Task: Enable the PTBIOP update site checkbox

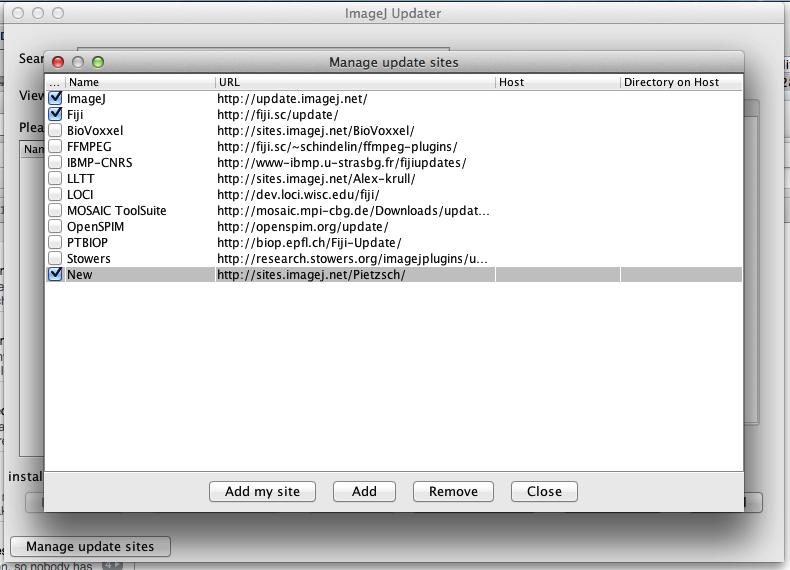Action: [55, 242]
